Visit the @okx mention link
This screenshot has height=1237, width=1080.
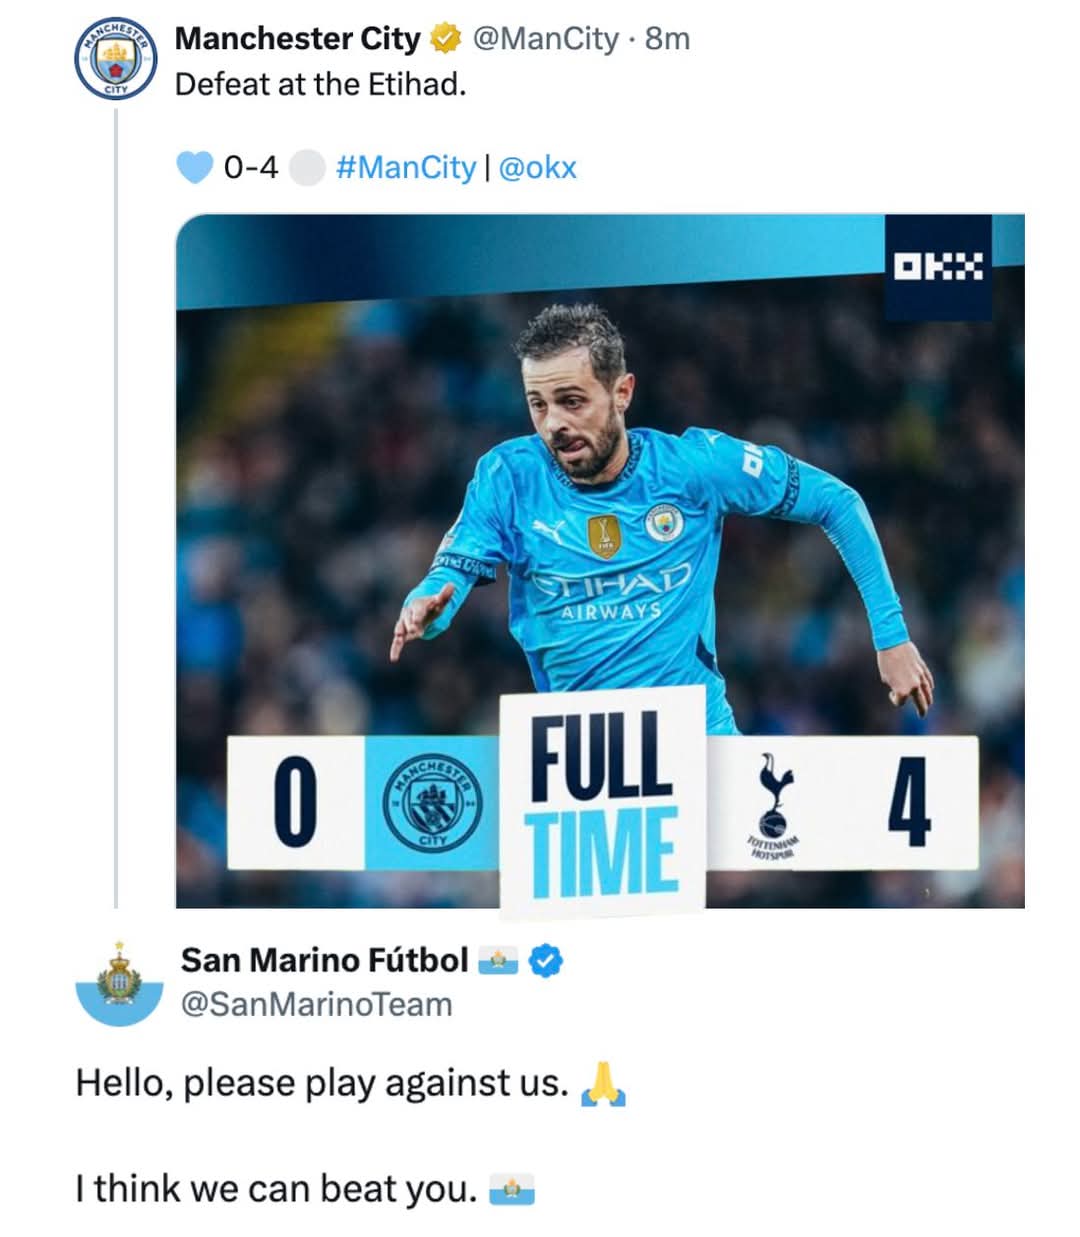pos(538,167)
